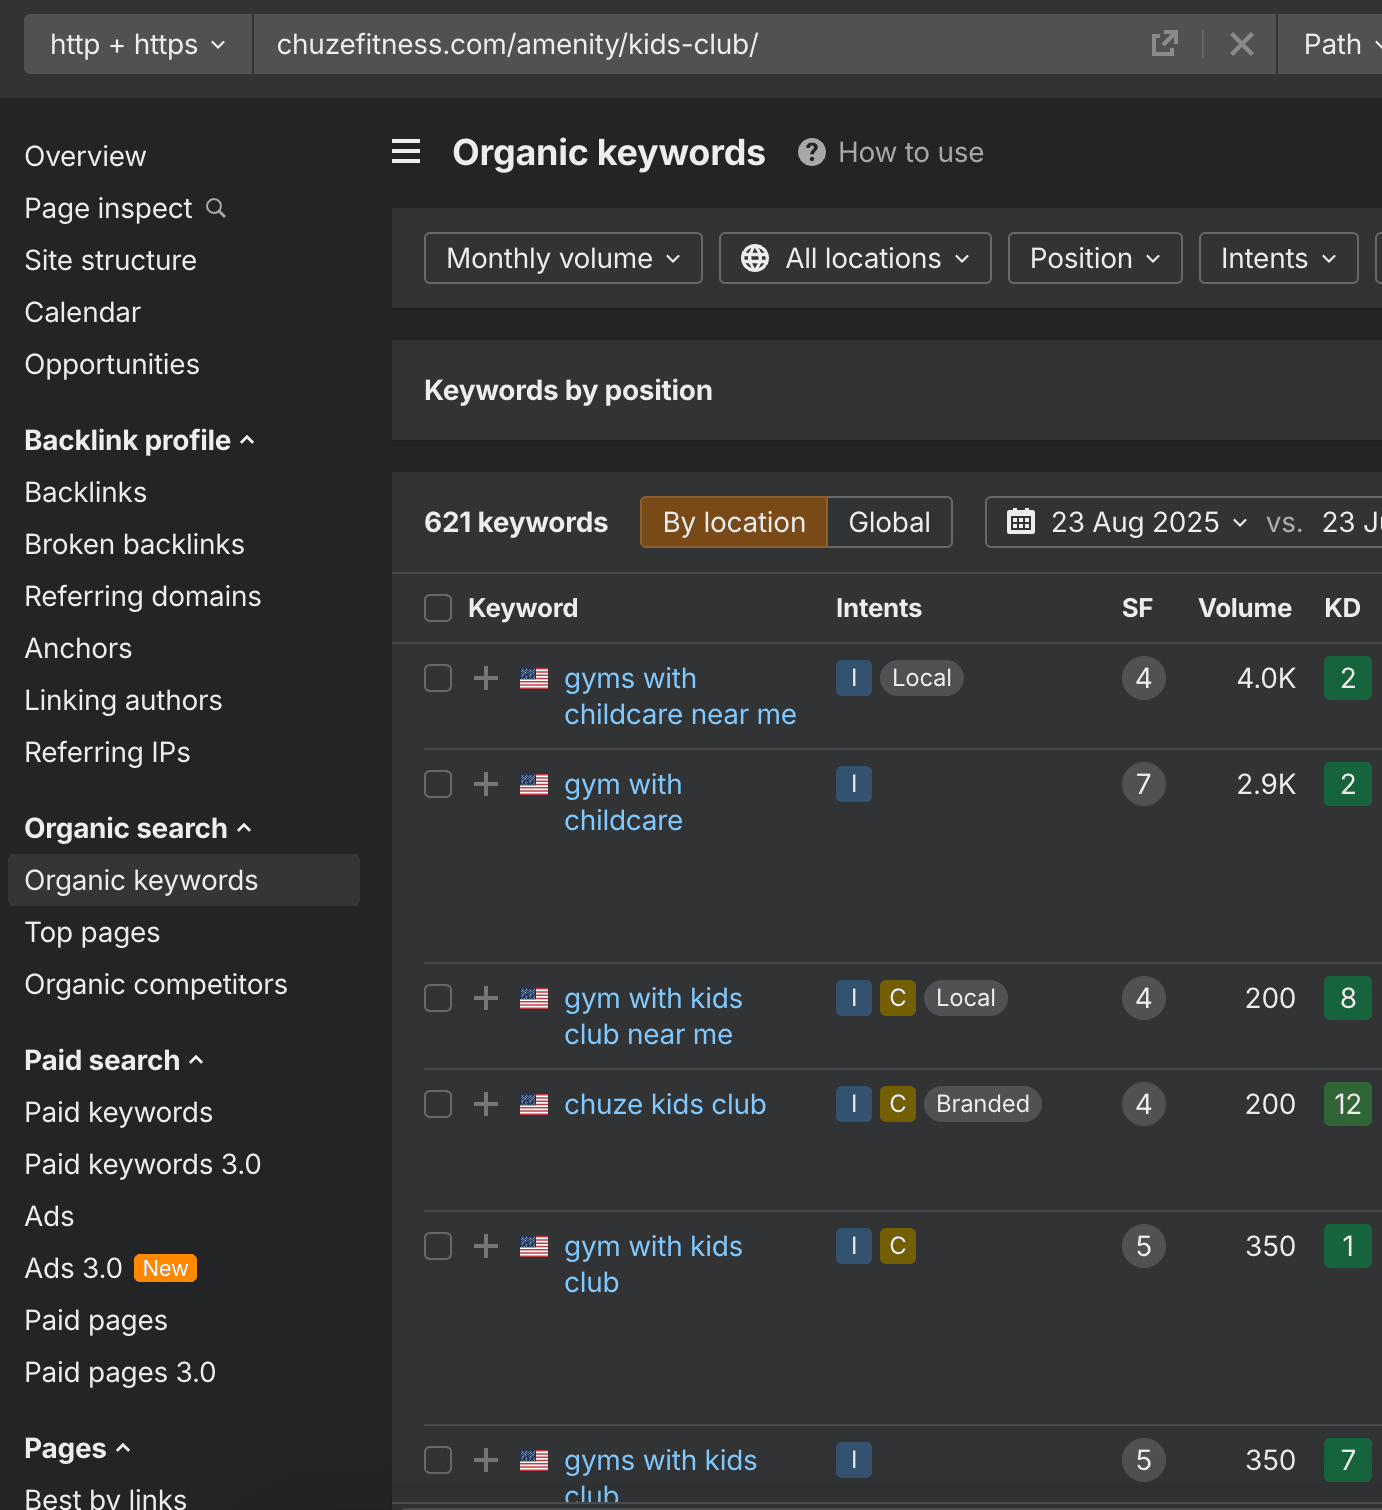Click the green KD score 12 badge
The image size is (1382, 1510).
coord(1347,1104)
